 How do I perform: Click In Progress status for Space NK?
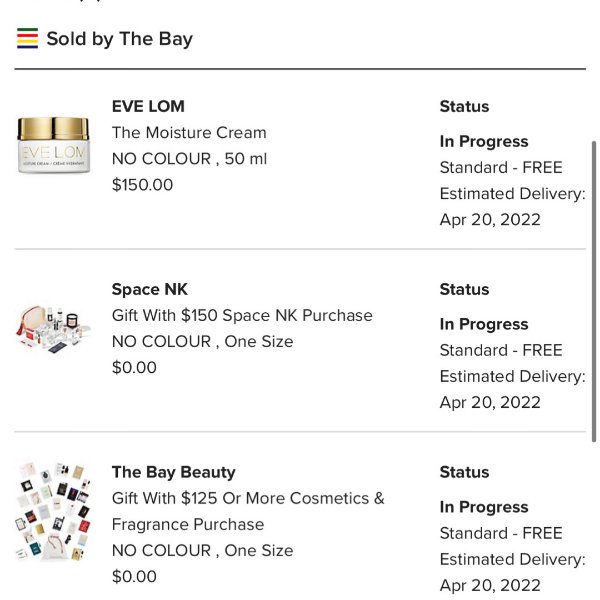click(x=484, y=324)
